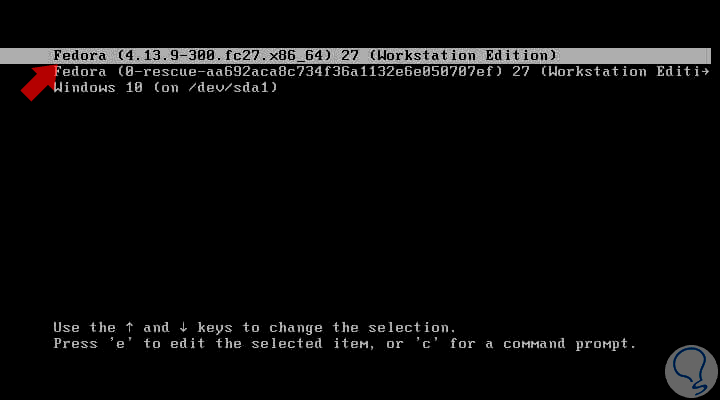
Task: Select the Fedora 0-rescue boot entry
Action: 381,72
